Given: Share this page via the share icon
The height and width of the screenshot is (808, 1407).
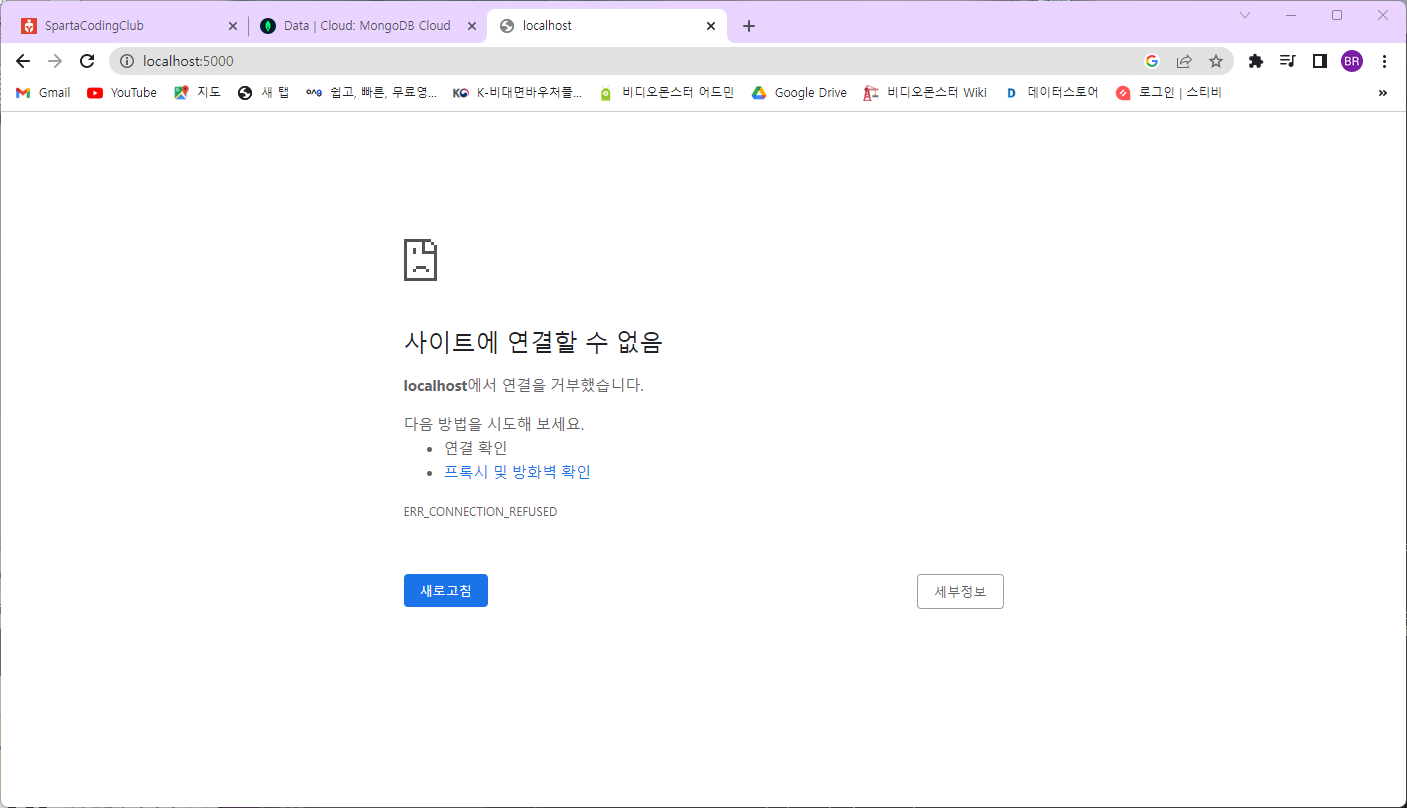Looking at the screenshot, I should coord(1184,61).
